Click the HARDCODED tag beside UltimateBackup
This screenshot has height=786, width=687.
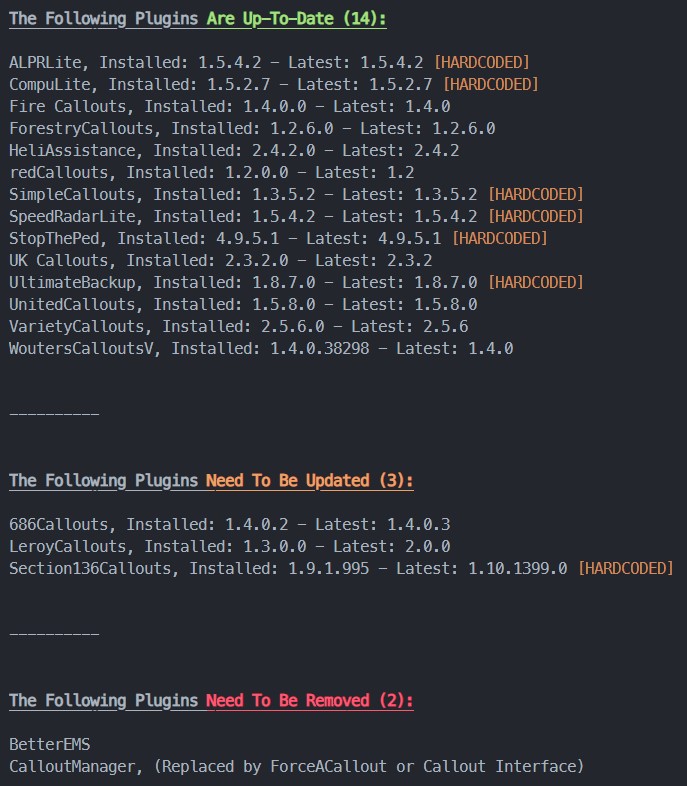point(535,282)
